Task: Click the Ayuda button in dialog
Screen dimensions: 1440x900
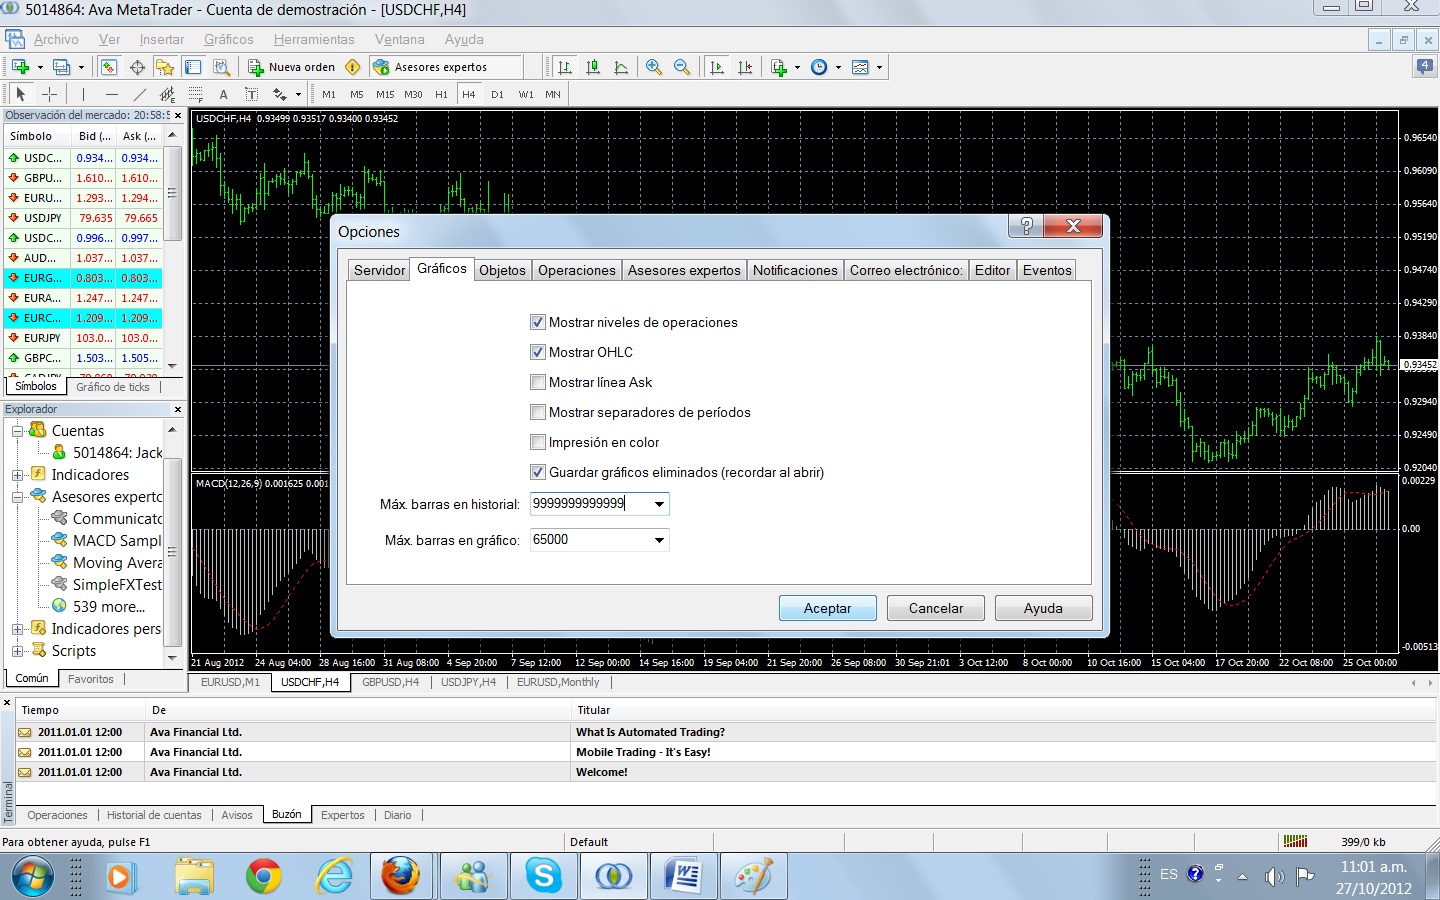Action: (1043, 608)
